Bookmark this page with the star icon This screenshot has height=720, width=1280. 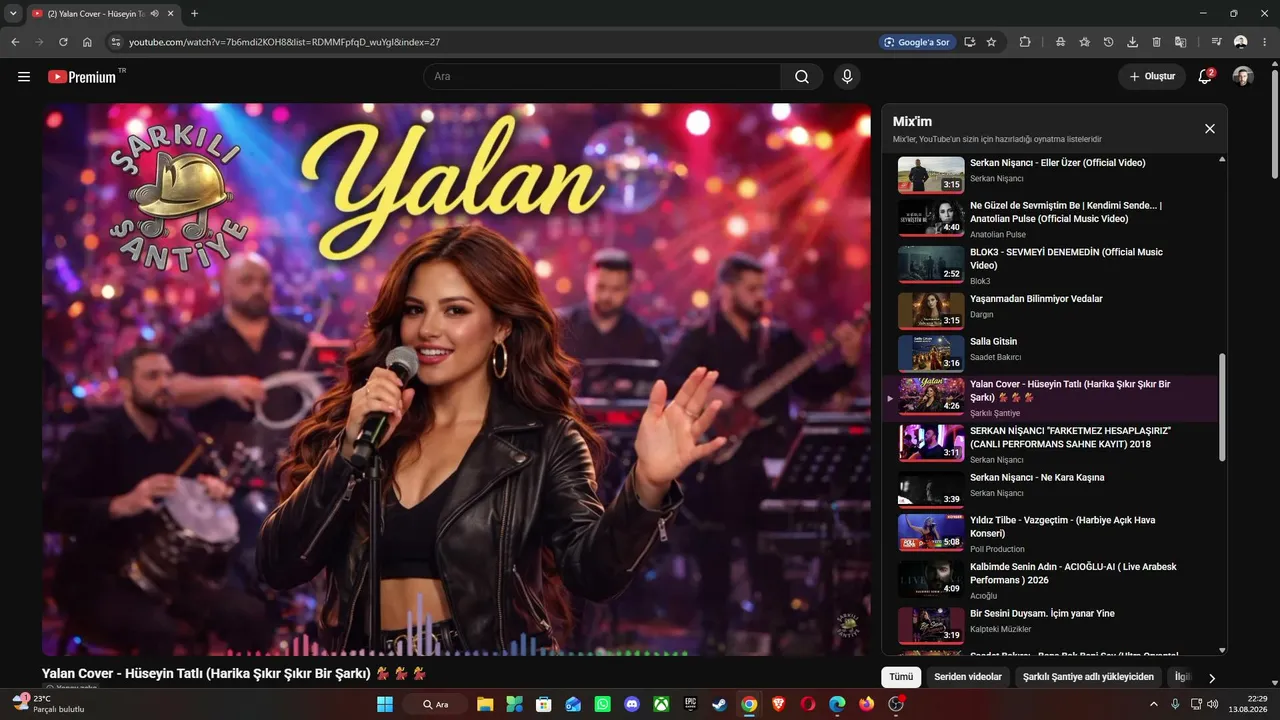tap(991, 42)
